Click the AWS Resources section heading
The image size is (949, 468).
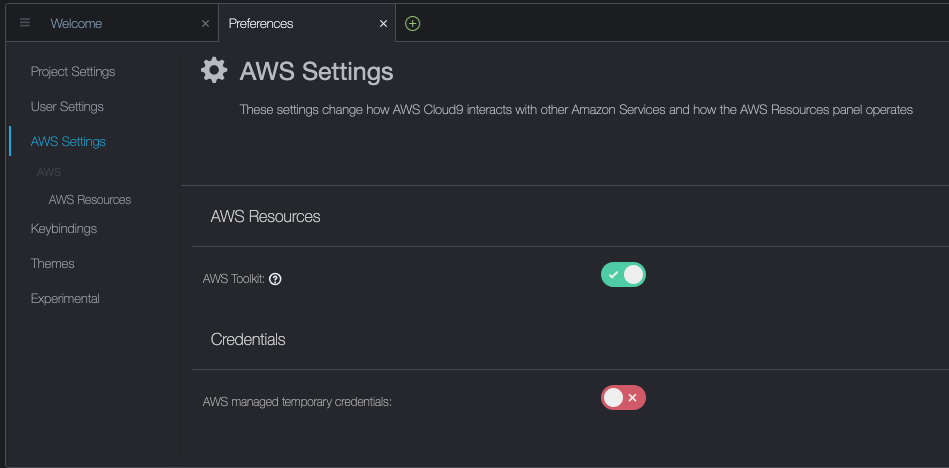pos(265,217)
